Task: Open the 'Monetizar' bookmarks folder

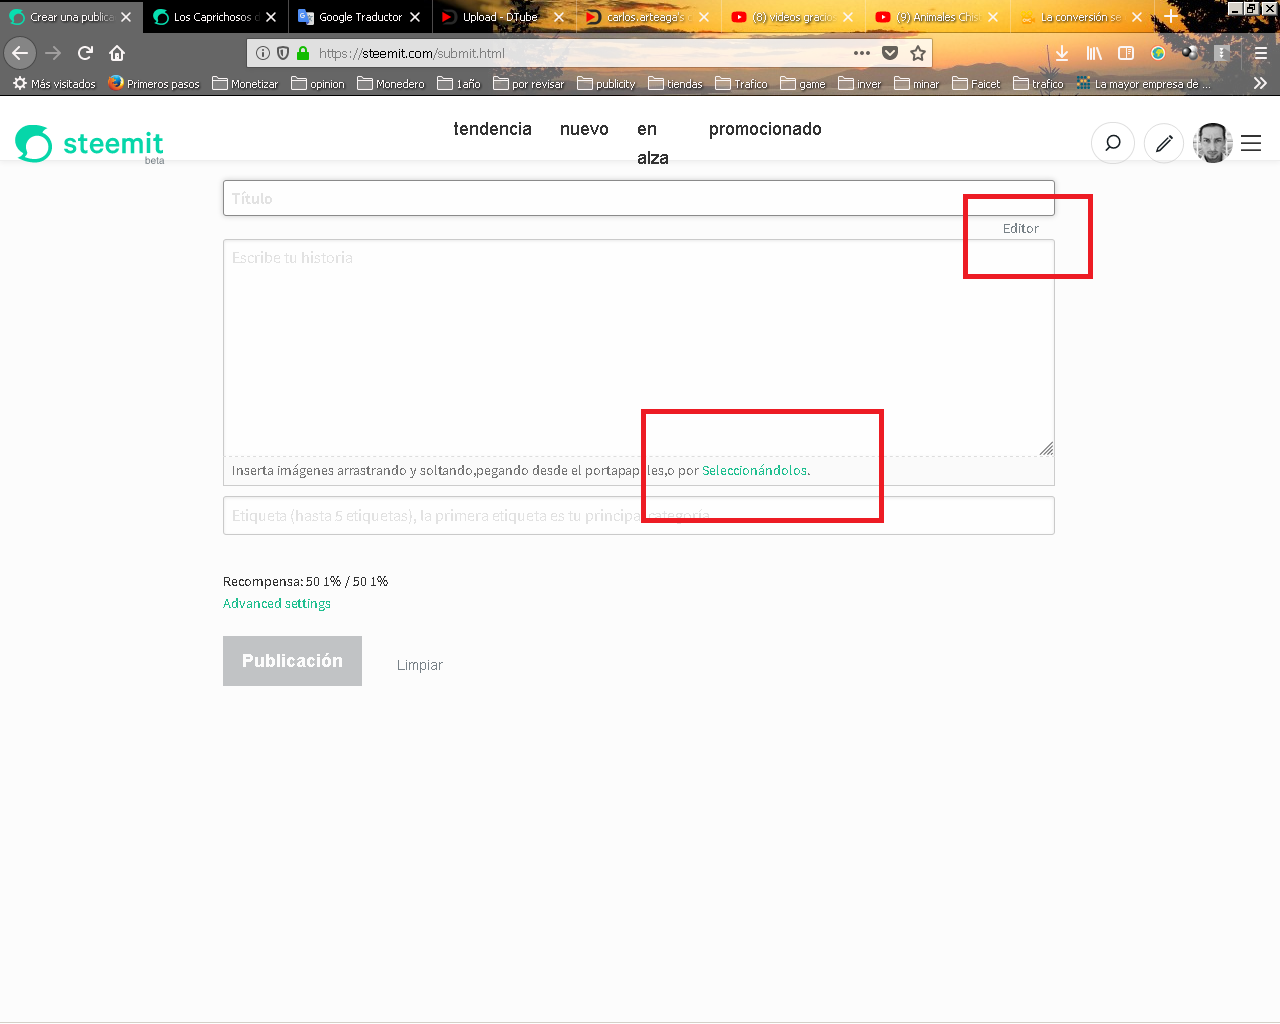Action: click(x=245, y=83)
